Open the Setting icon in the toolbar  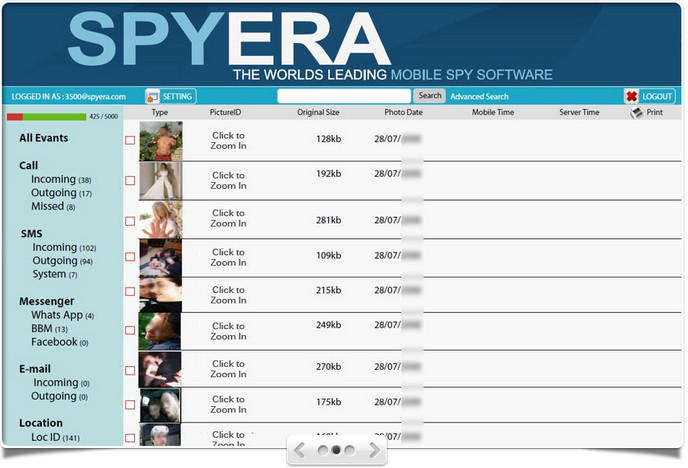pos(152,96)
